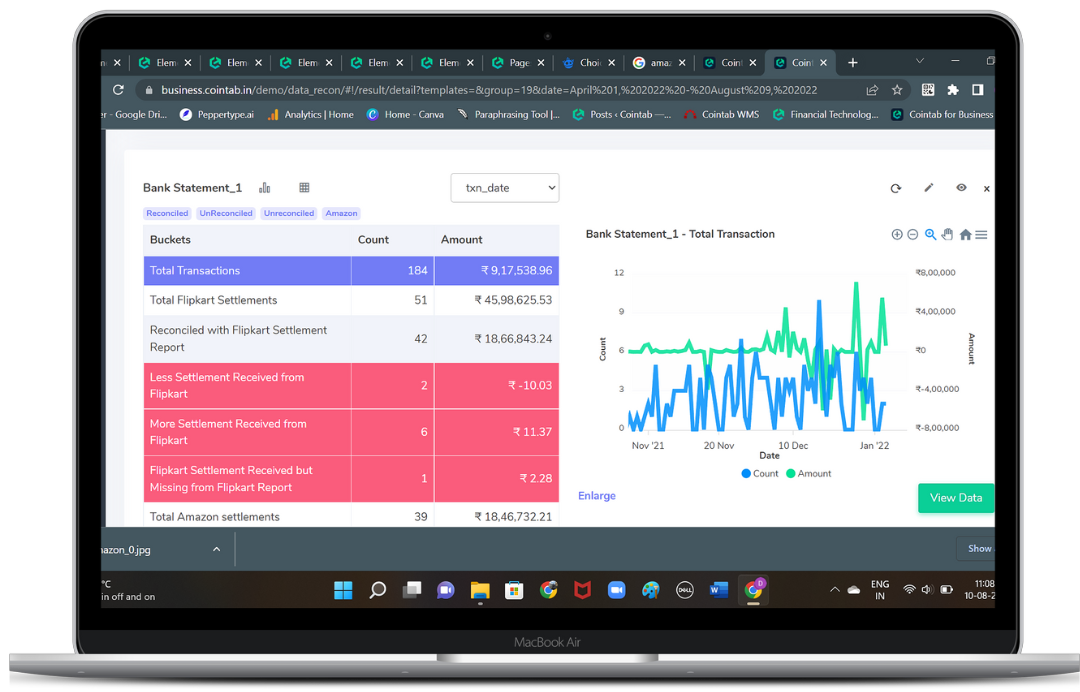Image resolution: width=1080 pixels, height=692 pixels.
Task: Toggle the Amount series in the chart legend
Action: click(808, 473)
